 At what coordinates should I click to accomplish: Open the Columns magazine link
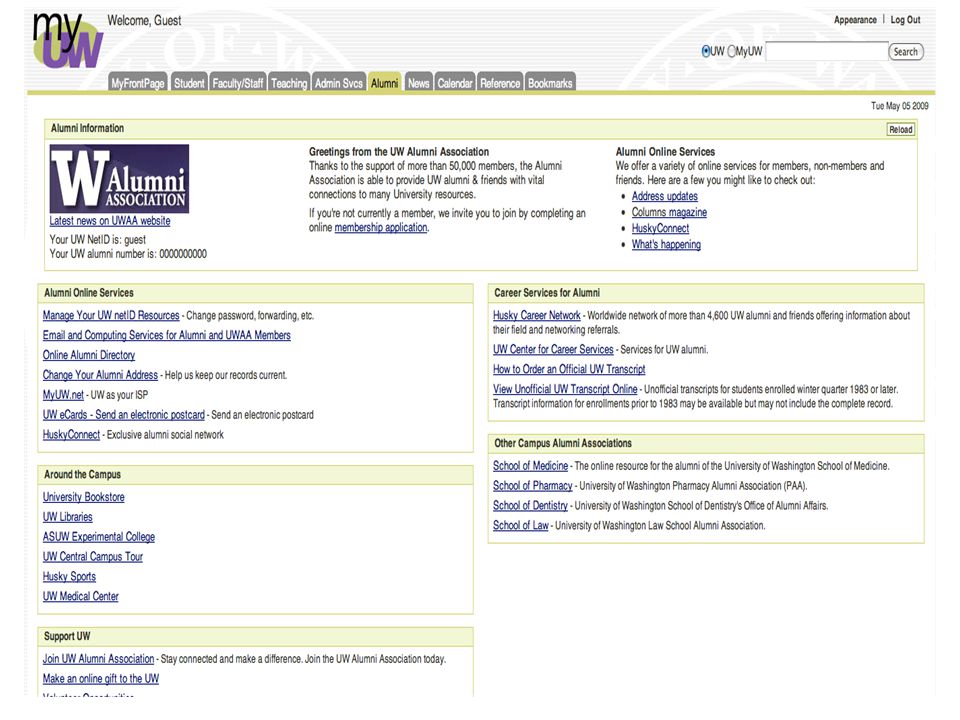669,212
